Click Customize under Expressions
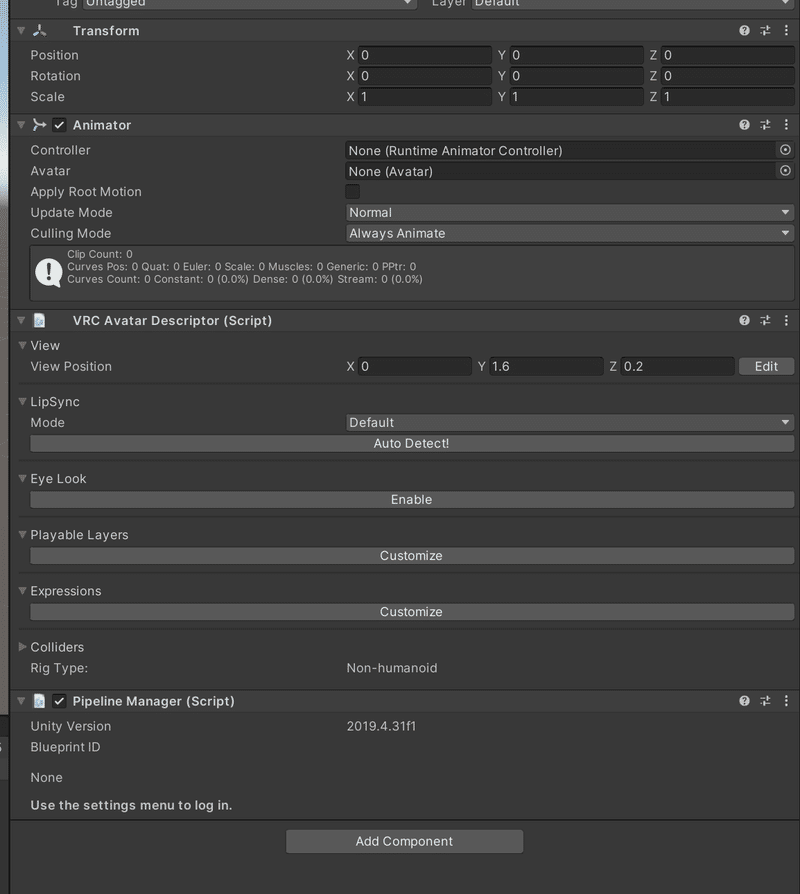This screenshot has width=800, height=894. 412,612
